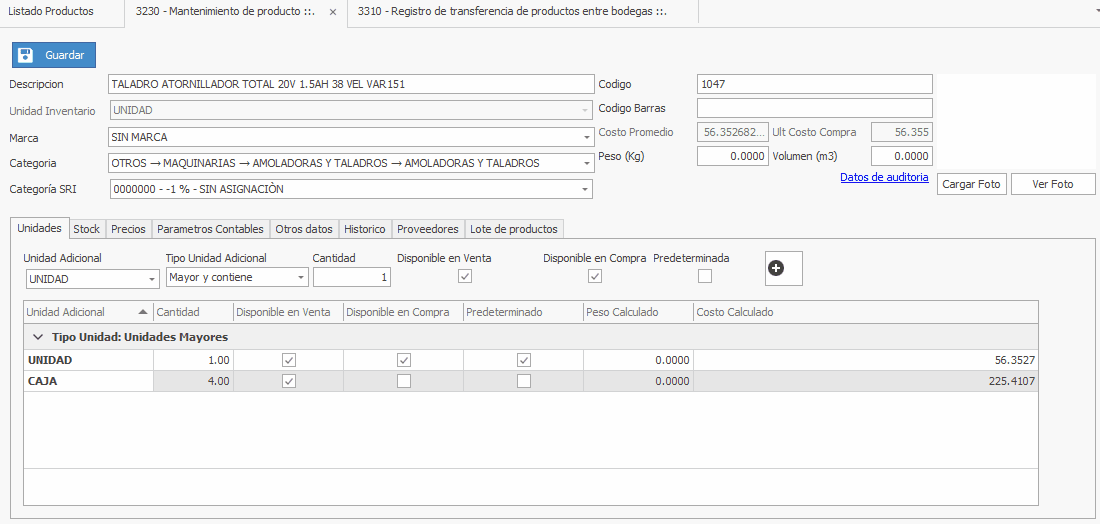The width and height of the screenshot is (1100, 524).
Task: Check Predeterminado for the CAJA row
Action: click(524, 381)
